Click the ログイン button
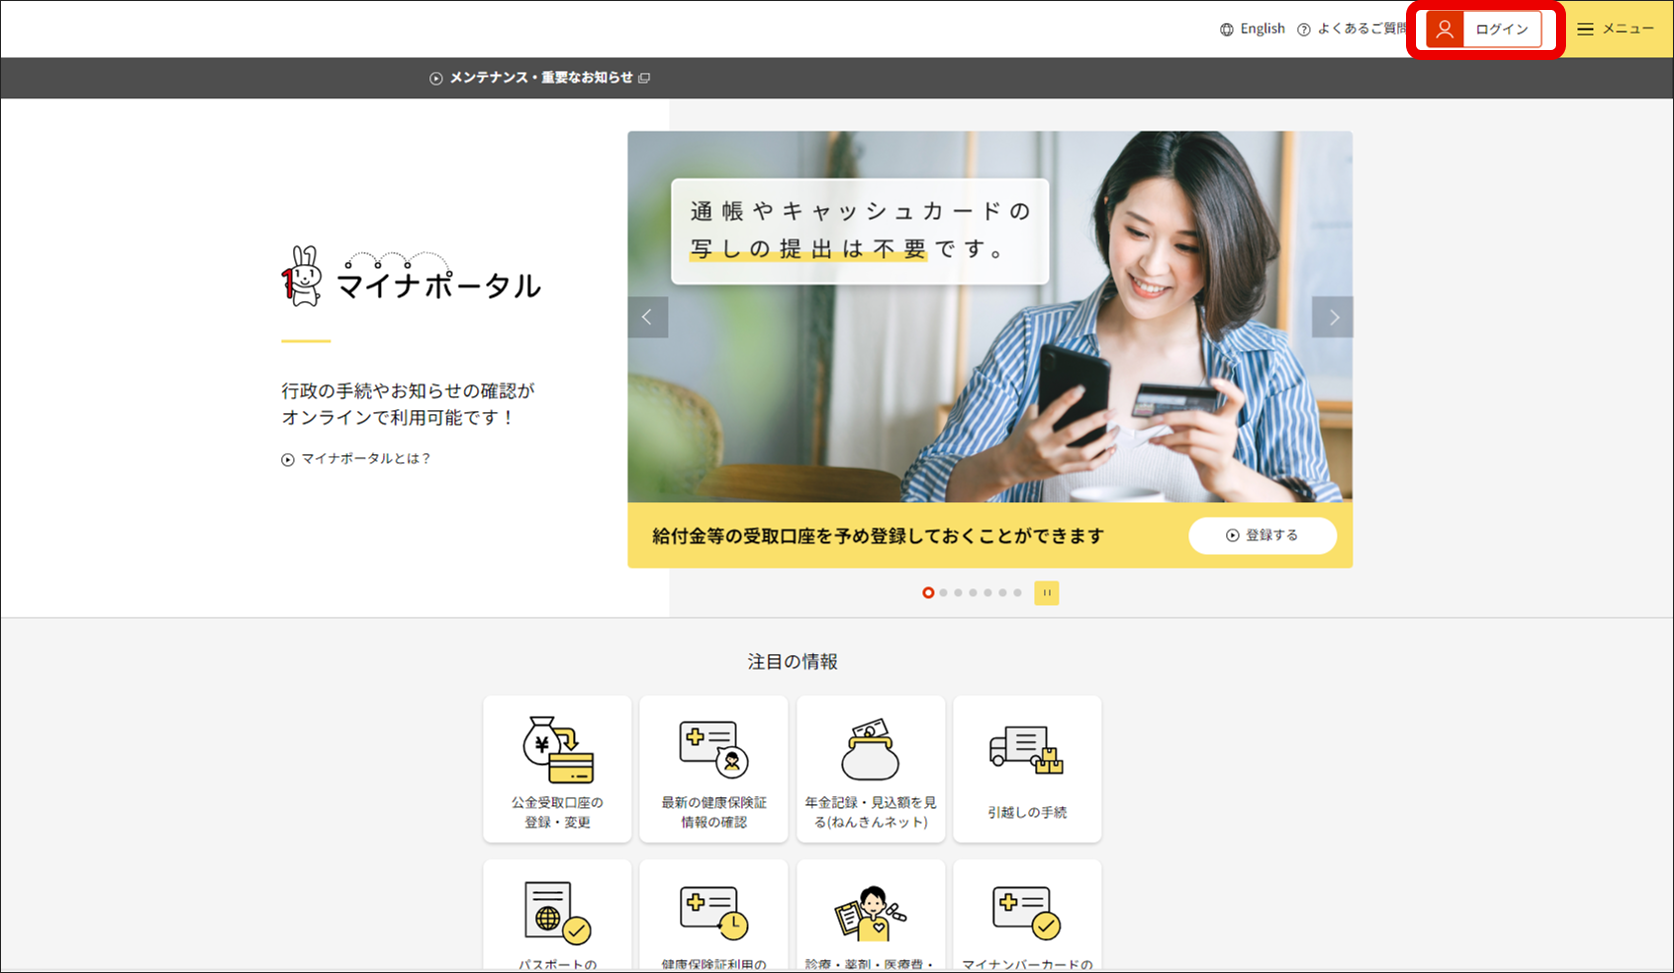 coord(1486,29)
